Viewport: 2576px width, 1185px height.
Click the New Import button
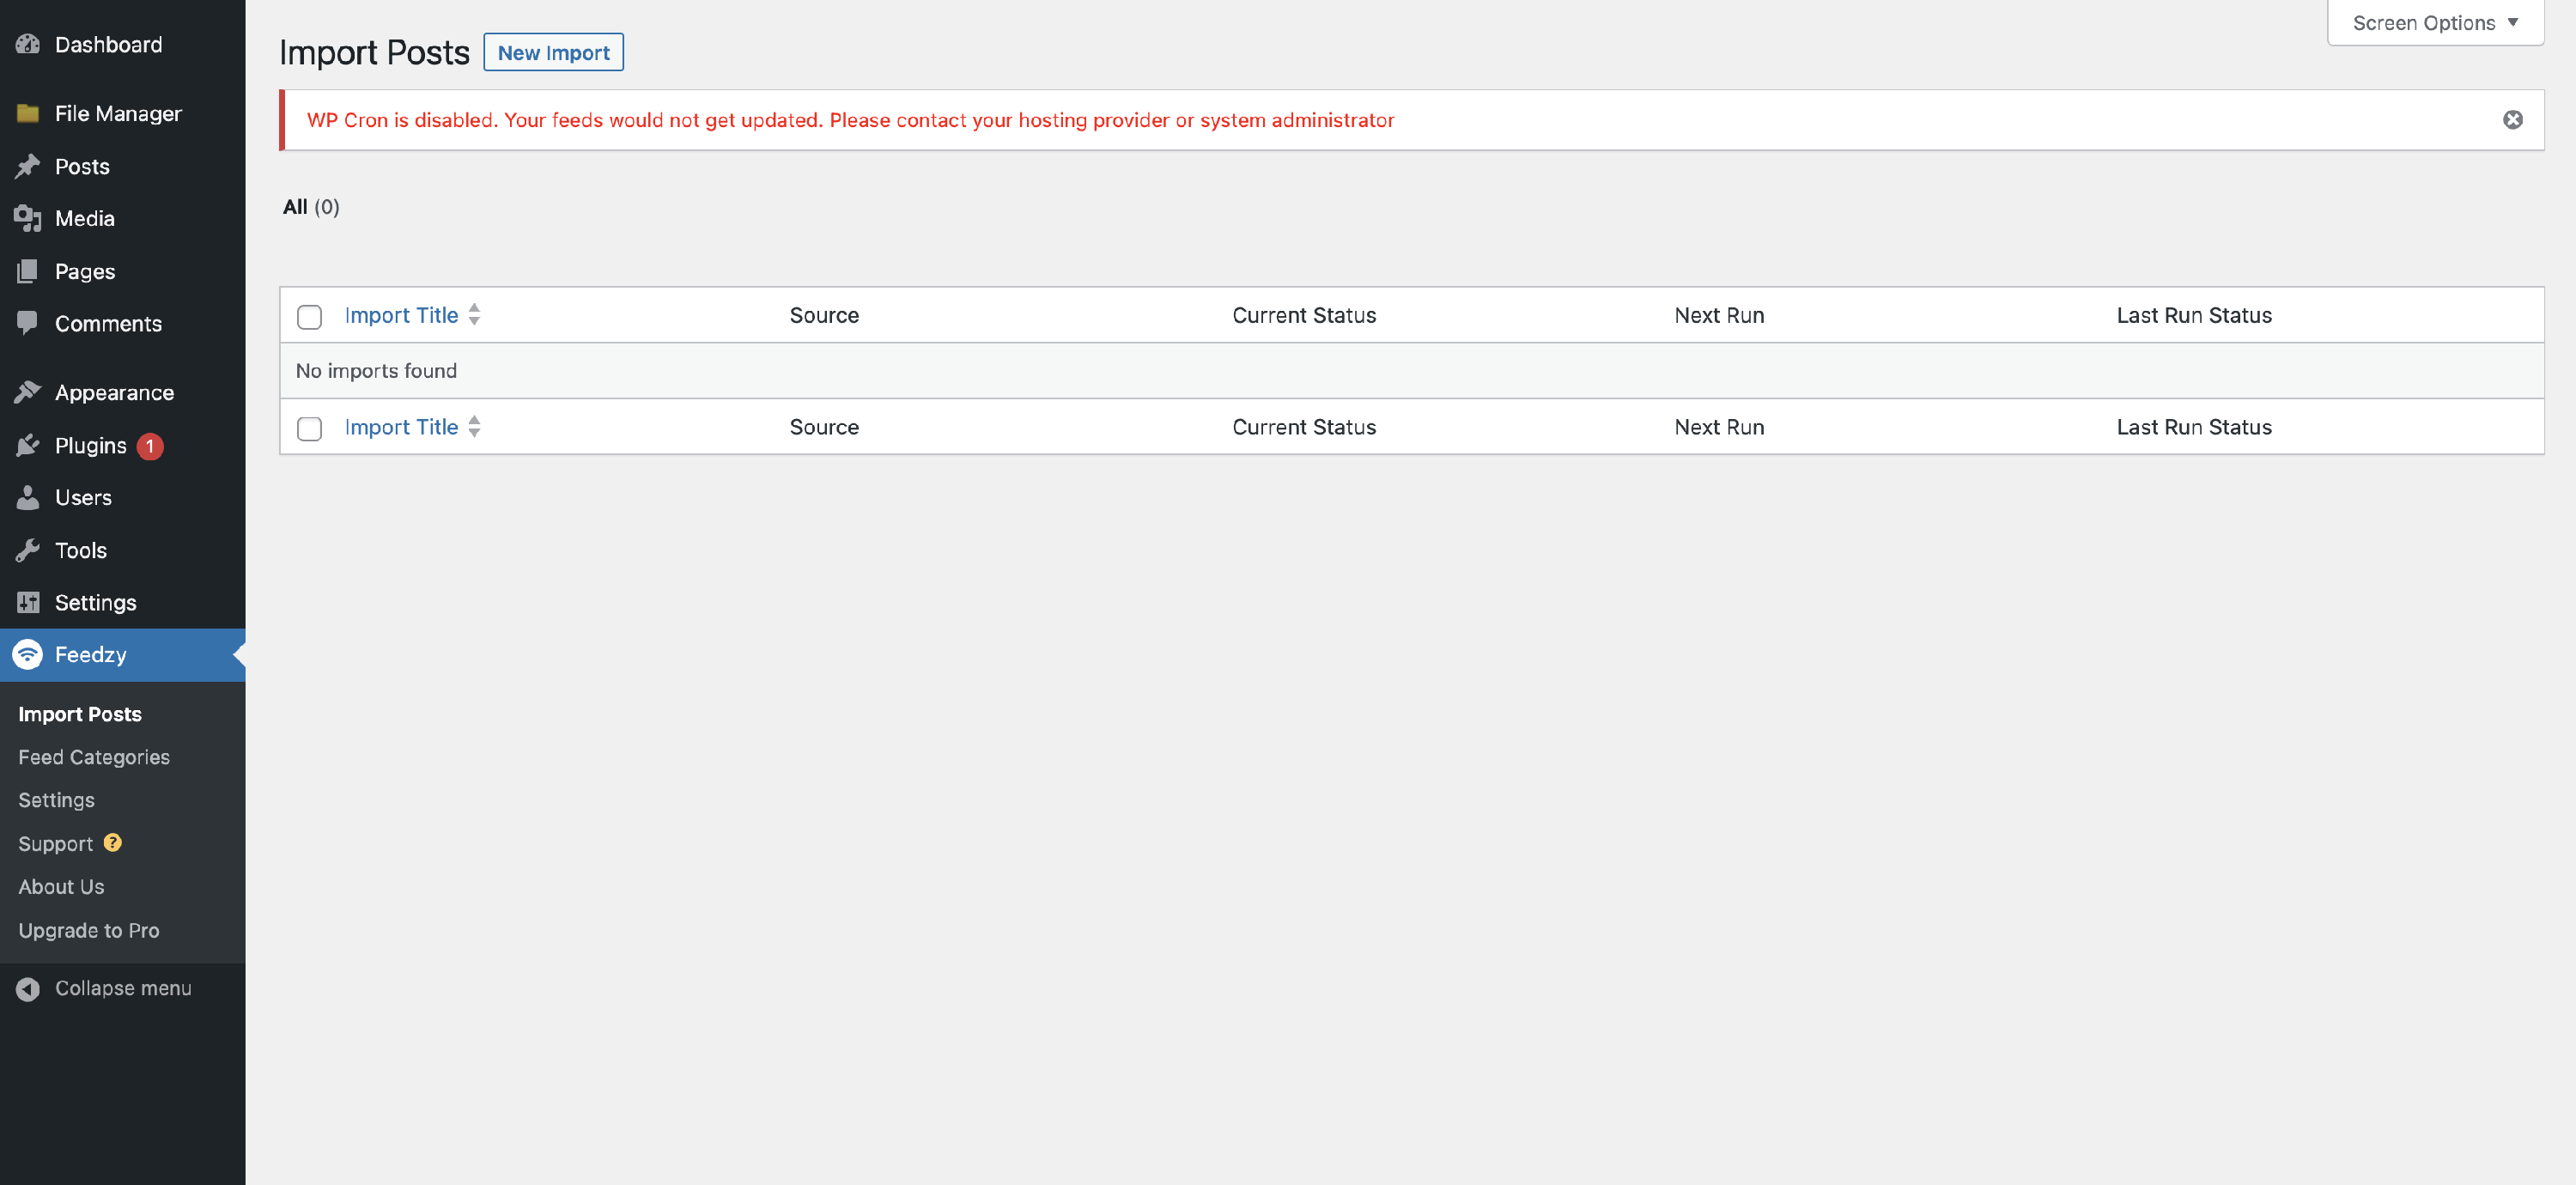(x=553, y=52)
